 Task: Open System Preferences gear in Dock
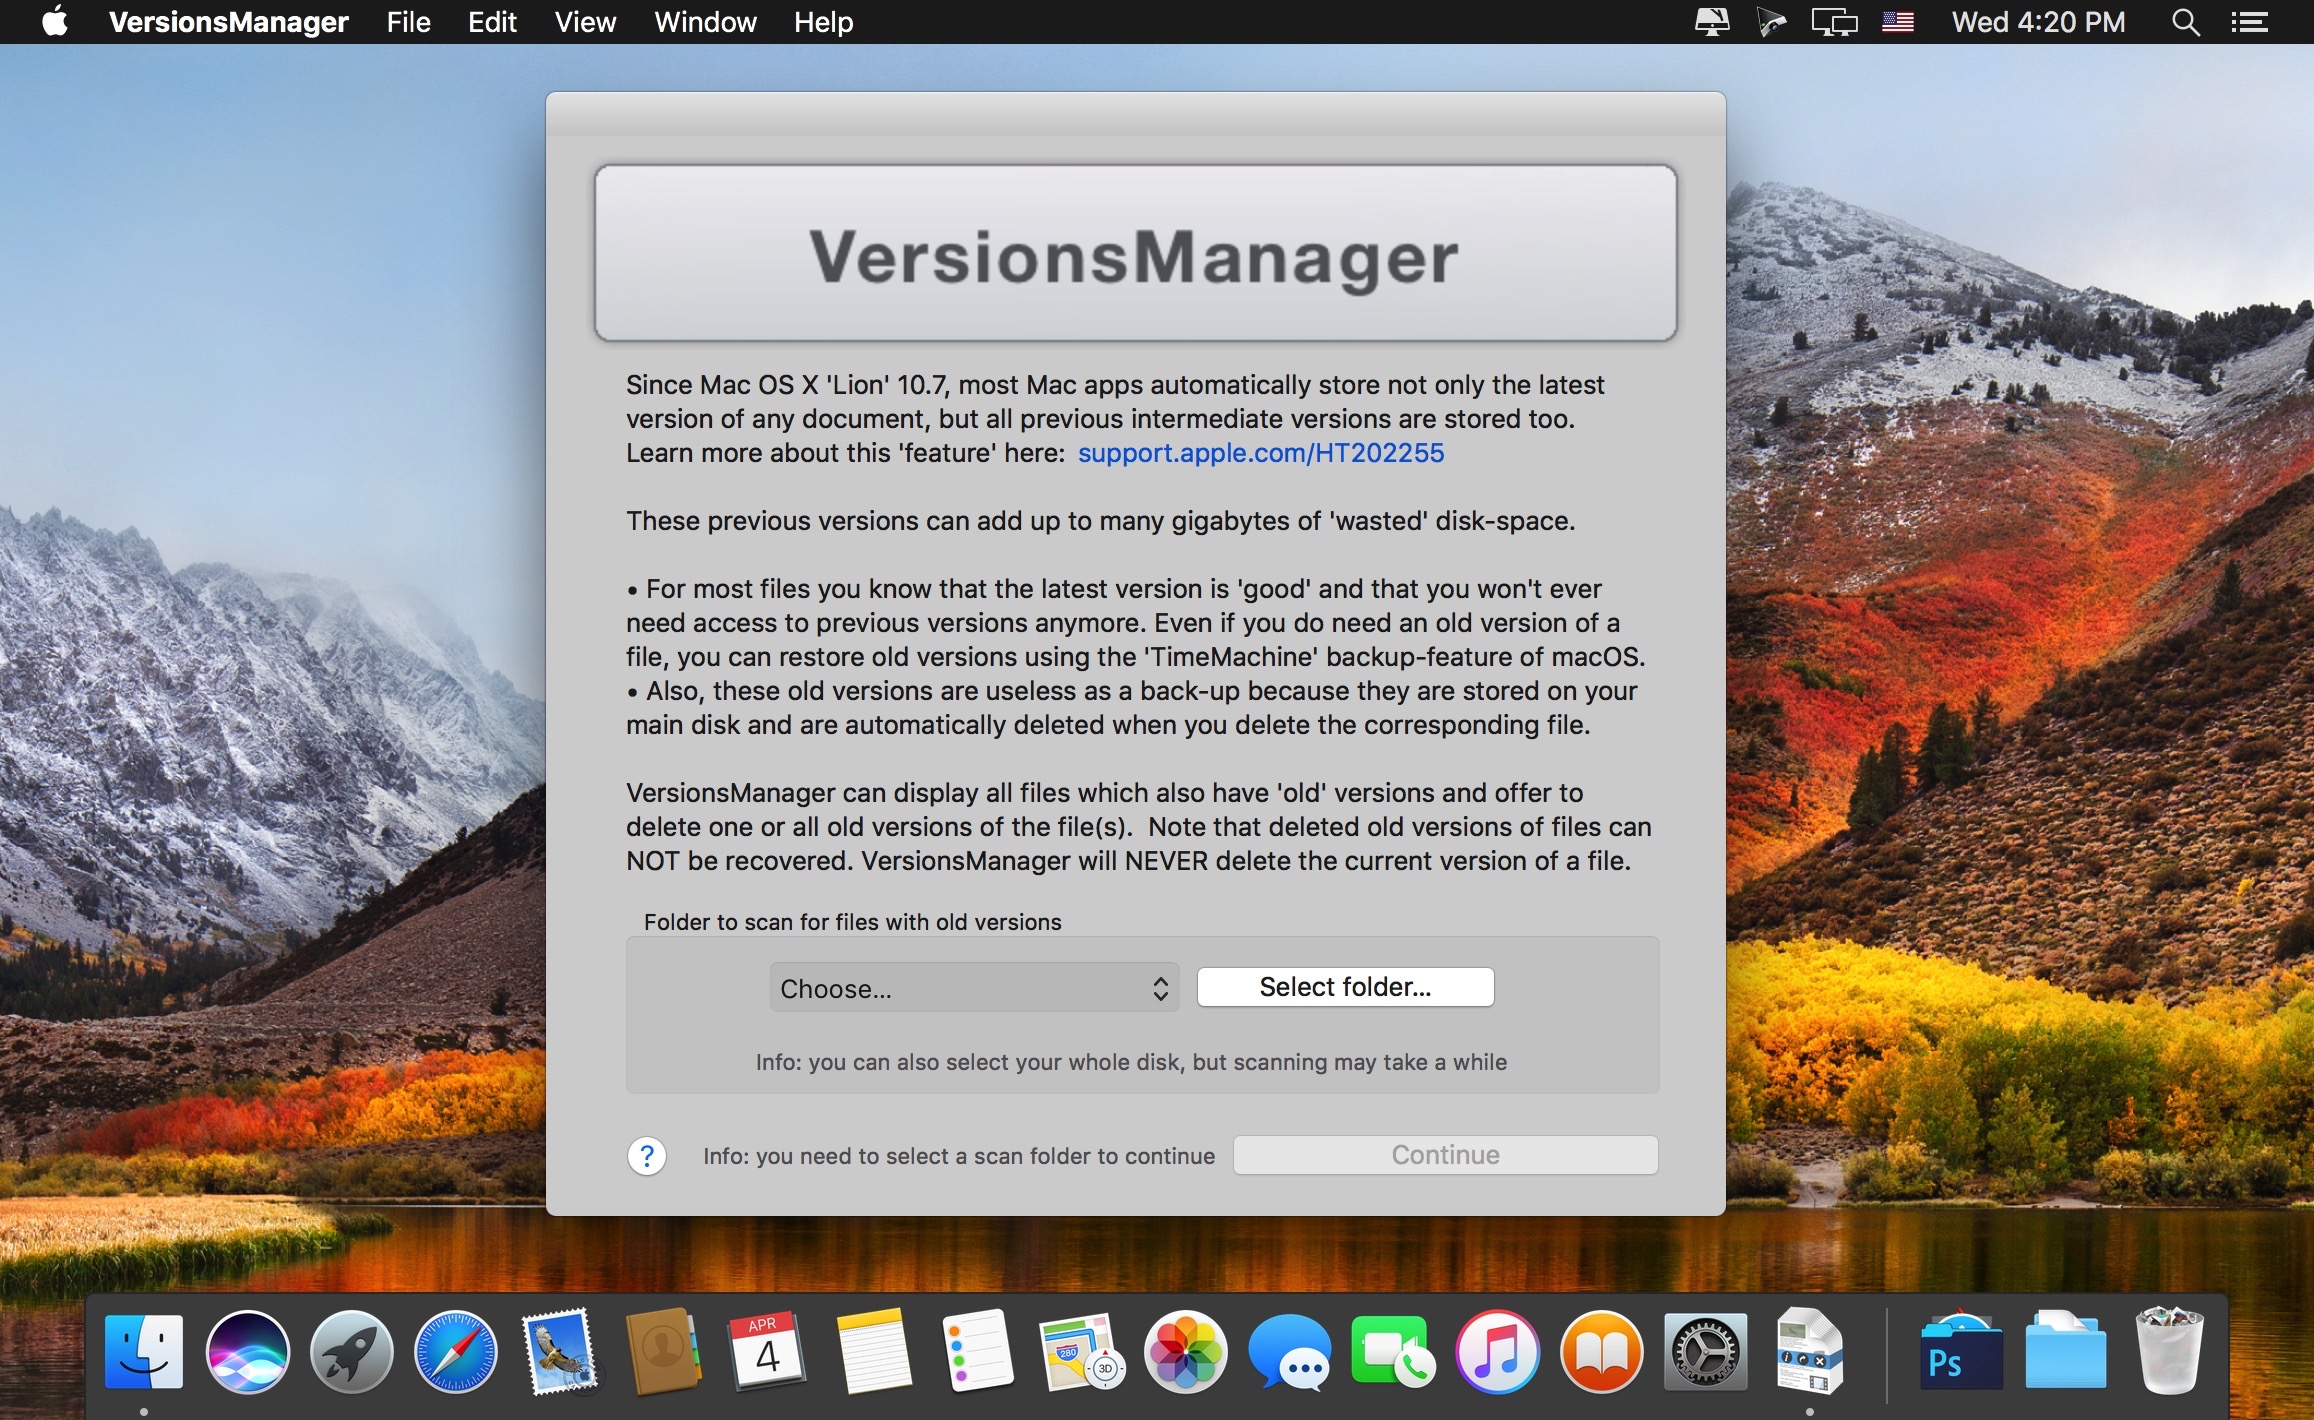point(1706,1352)
